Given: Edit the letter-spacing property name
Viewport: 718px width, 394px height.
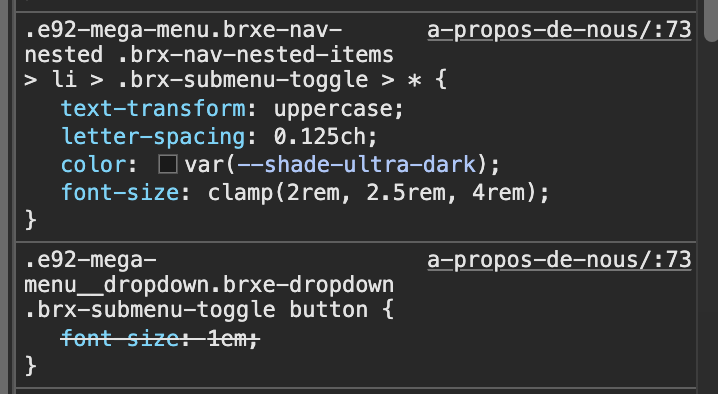Looking at the screenshot, I should tap(153, 137).
